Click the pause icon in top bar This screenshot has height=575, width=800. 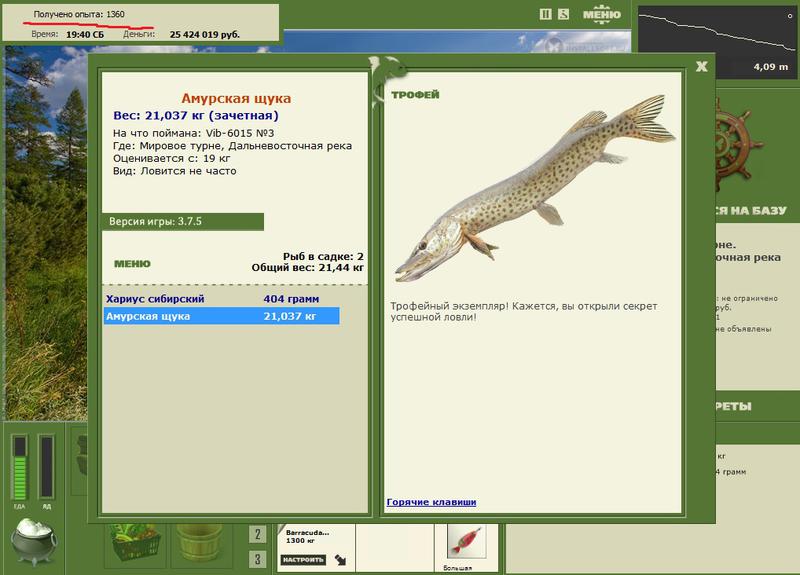click(x=545, y=14)
